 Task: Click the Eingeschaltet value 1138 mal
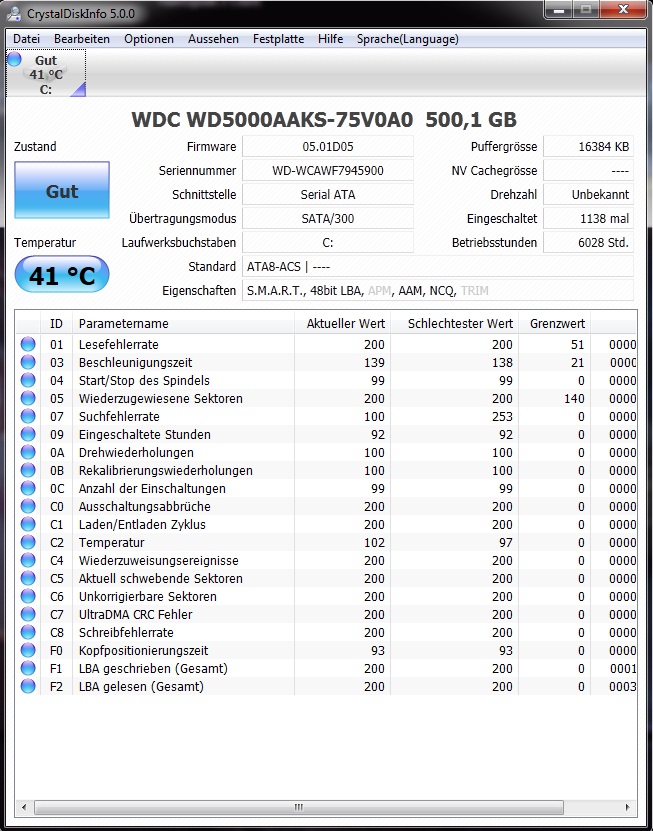588,218
